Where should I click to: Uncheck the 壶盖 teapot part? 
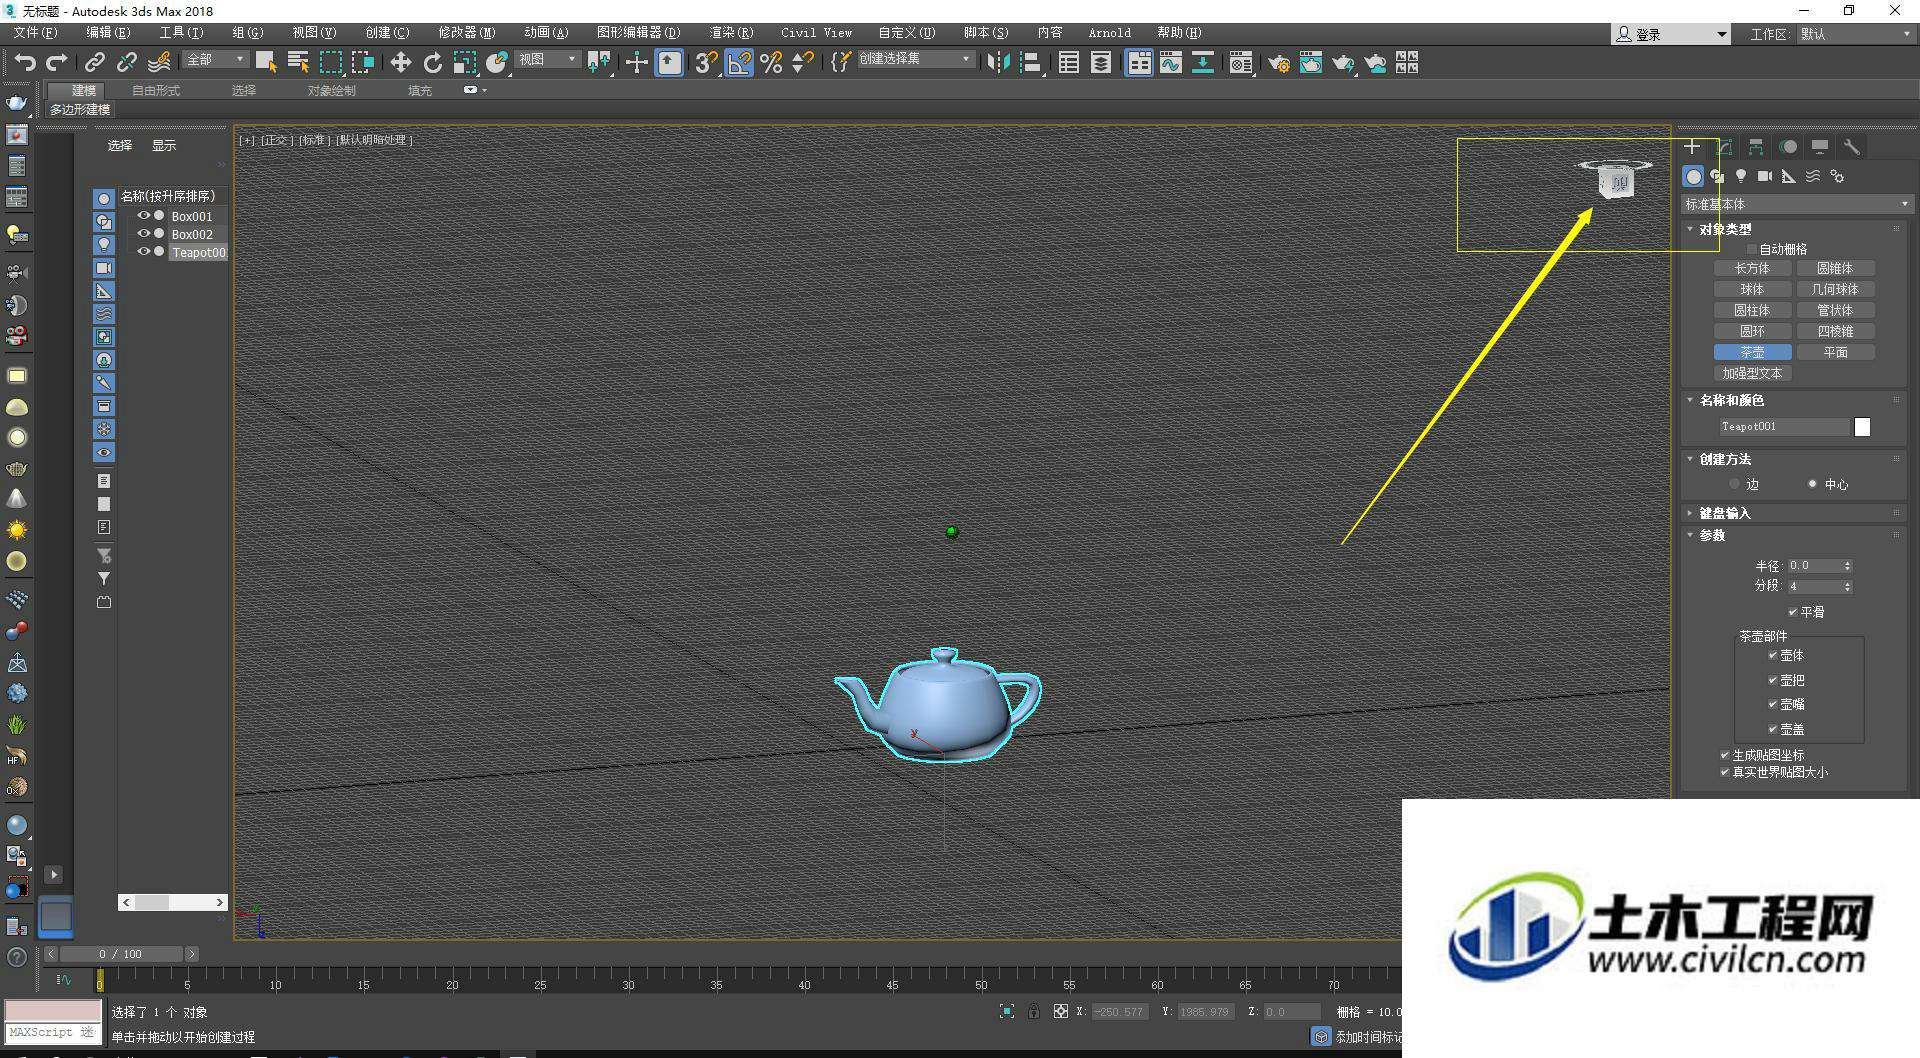1773,729
